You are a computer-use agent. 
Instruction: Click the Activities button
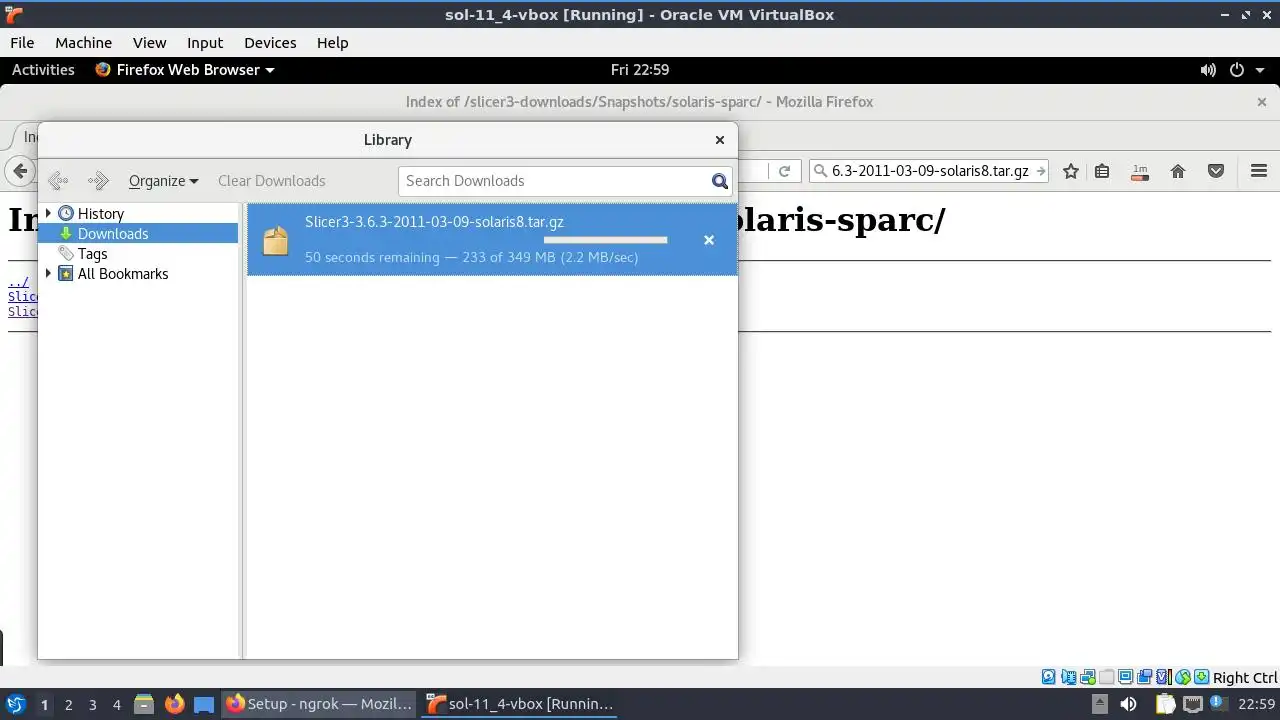(43, 70)
